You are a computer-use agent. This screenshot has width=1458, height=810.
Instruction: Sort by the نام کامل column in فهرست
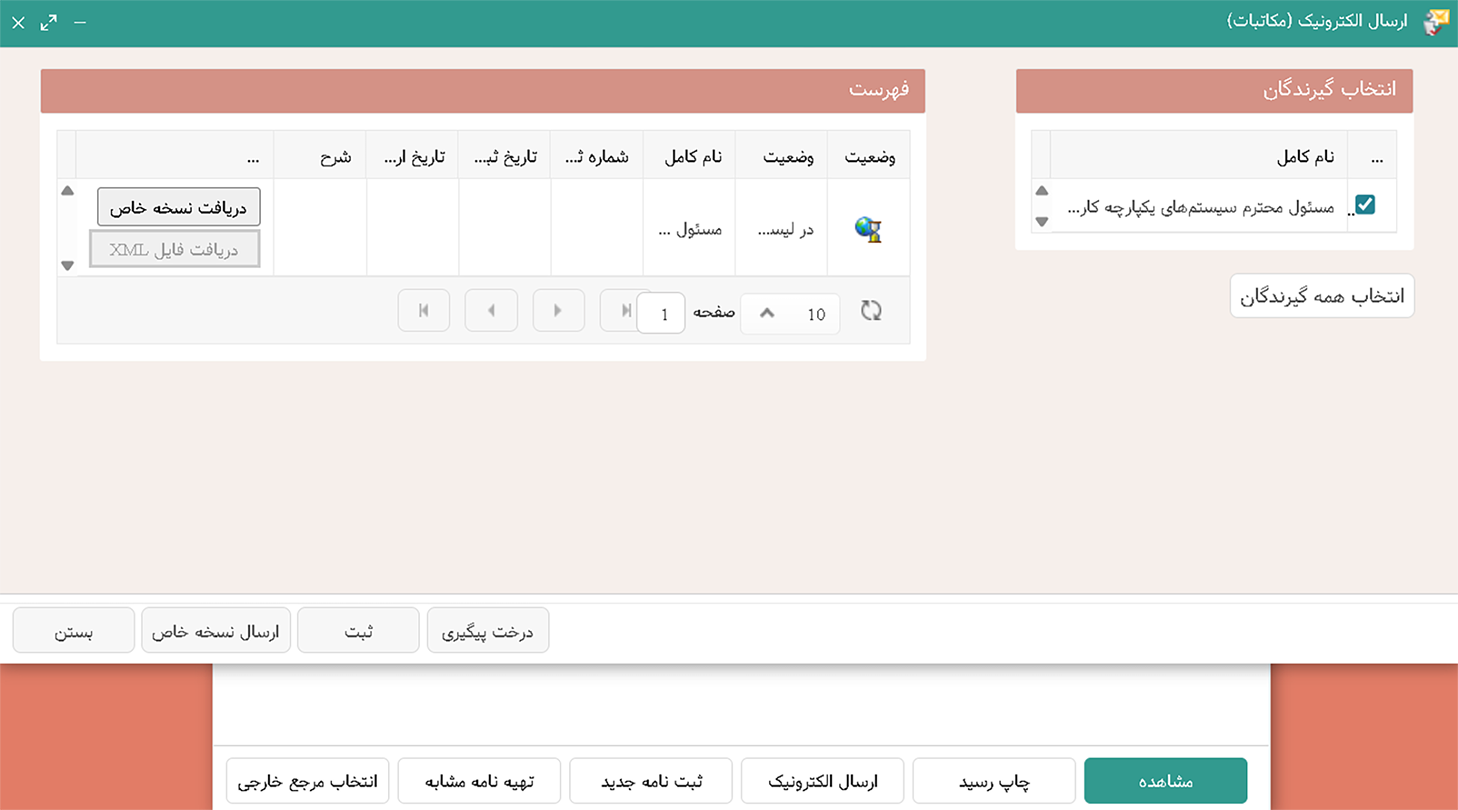689,157
